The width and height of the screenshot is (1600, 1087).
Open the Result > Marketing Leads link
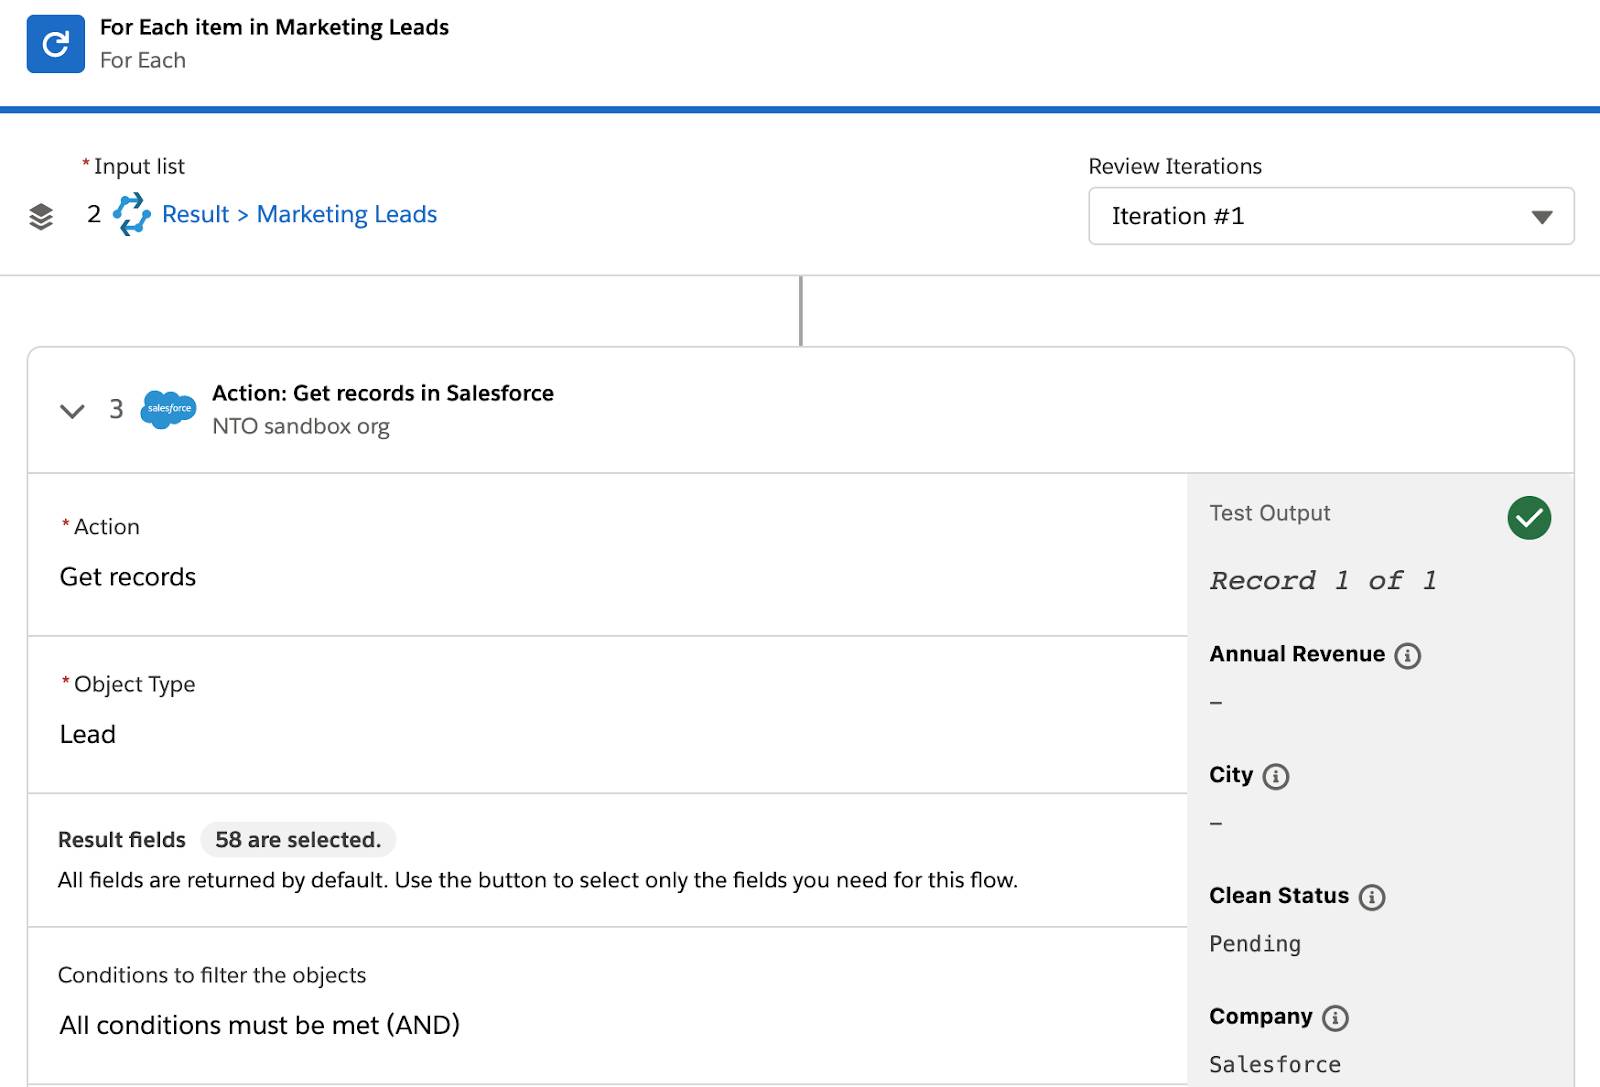299,215
